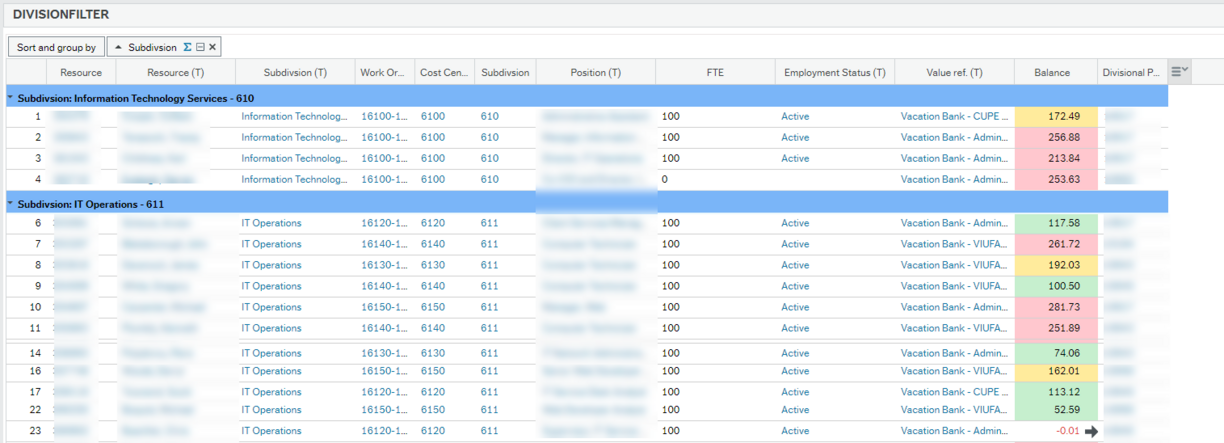Open Information Technolog... link in row 1
Viewport: 1224px width, 443px height.
click(295, 117)
